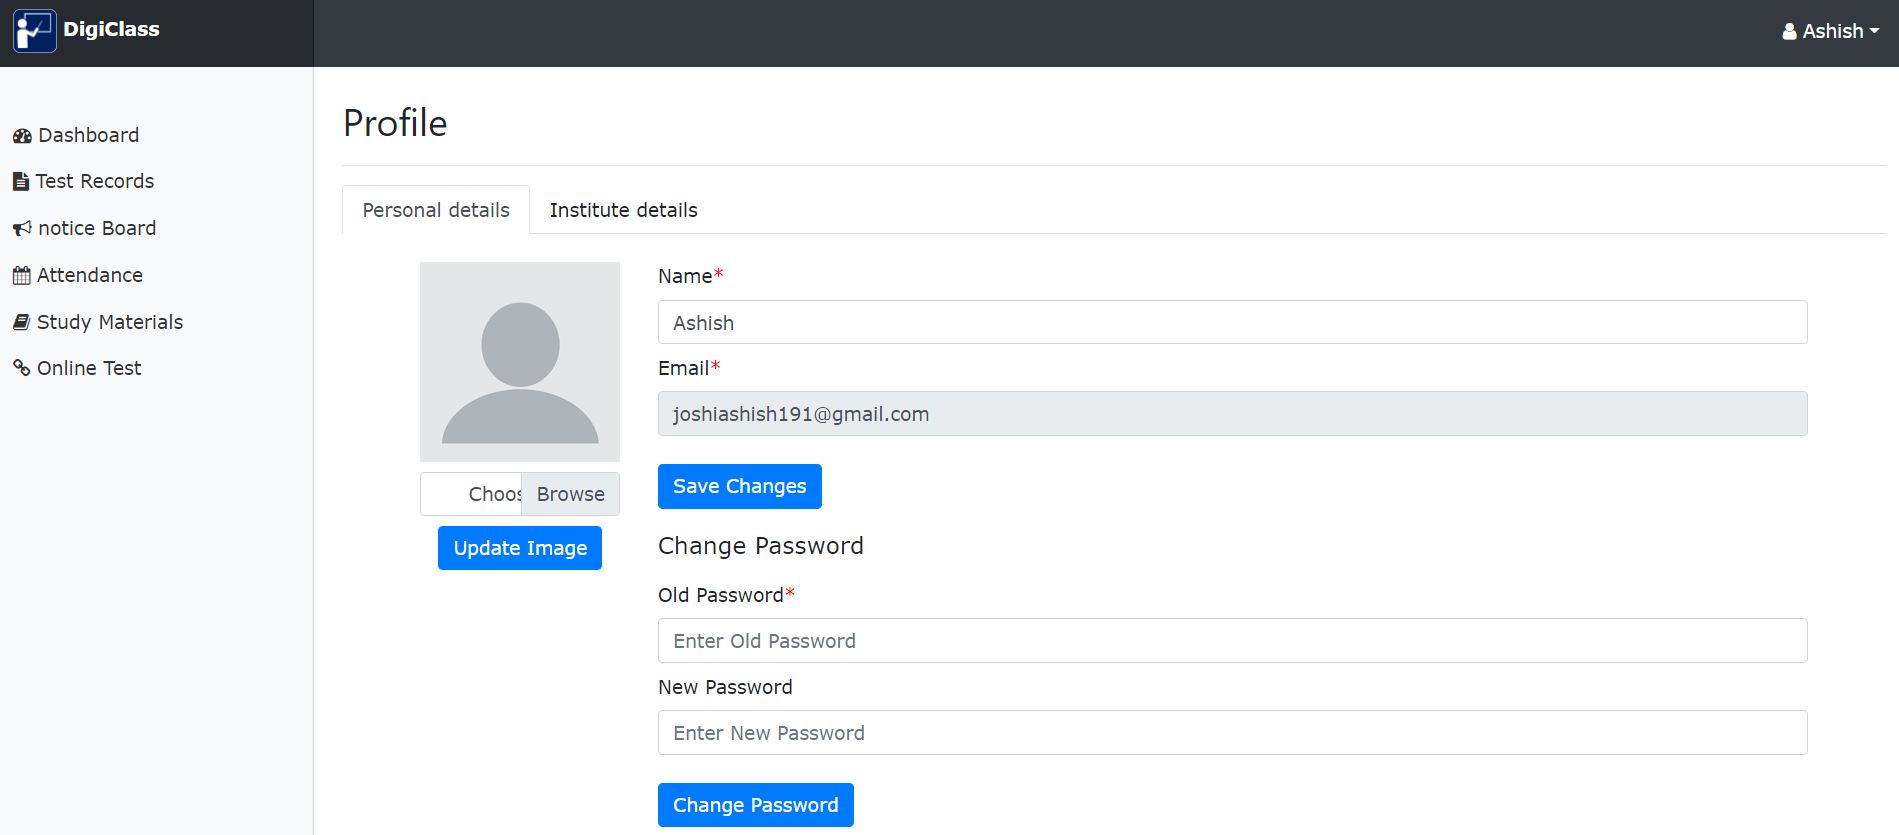This screenshot has width=1899, height=835.
Task: Click the Online Test link icon
Action: coord(21,368)
